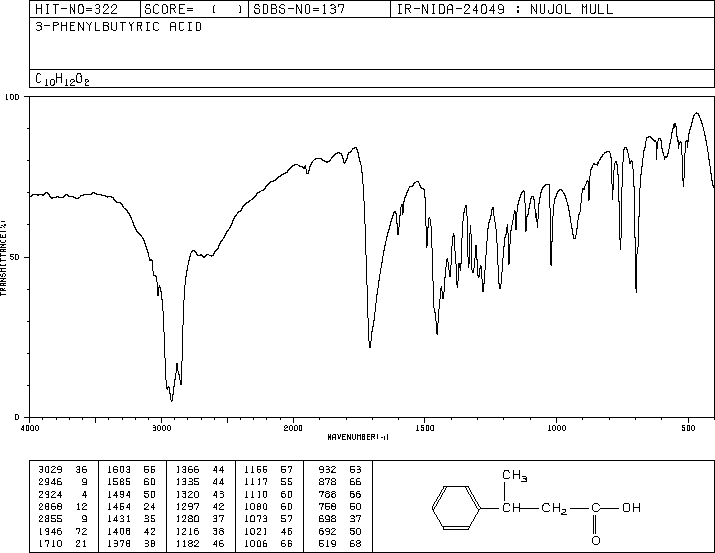Click the 1500 x-axis tick label
715x553 pixels.
[425, 428]
